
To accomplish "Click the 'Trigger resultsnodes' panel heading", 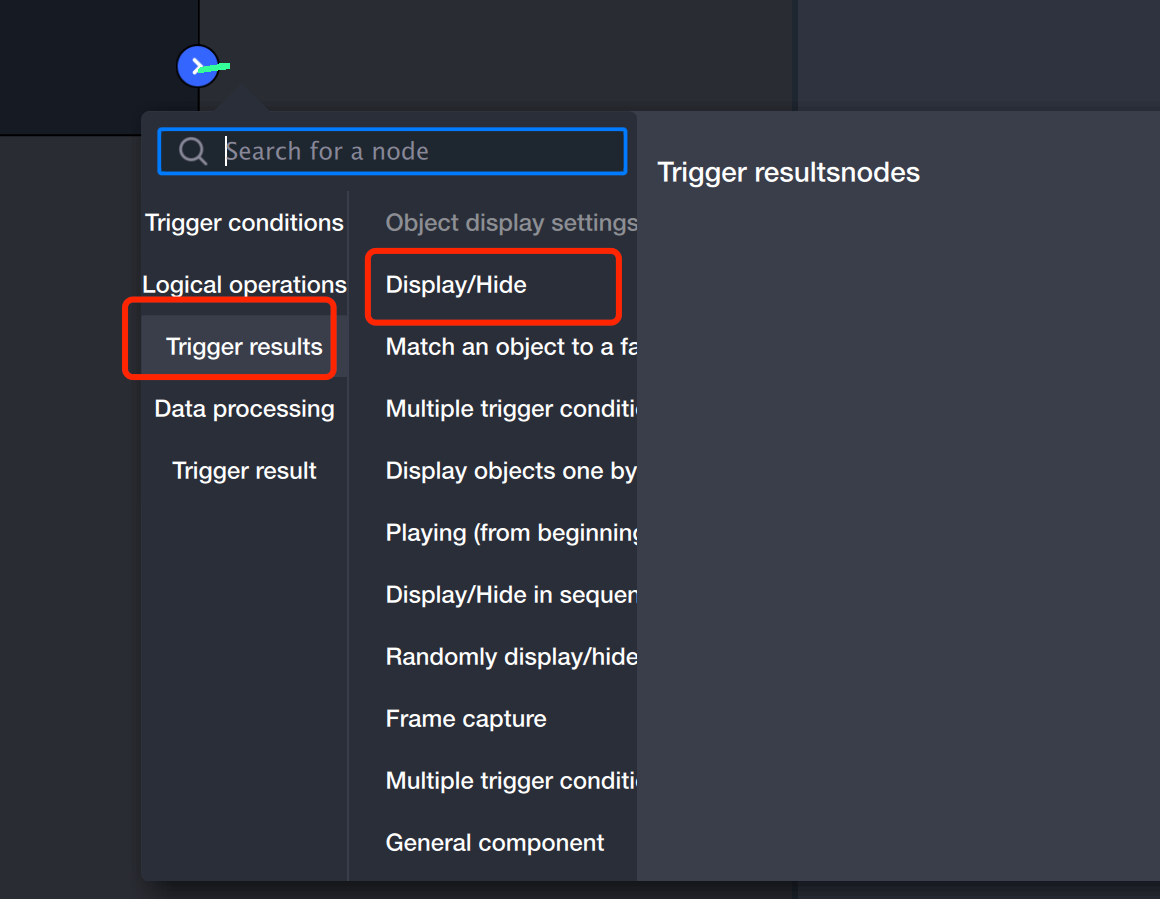I will [788, 172].
